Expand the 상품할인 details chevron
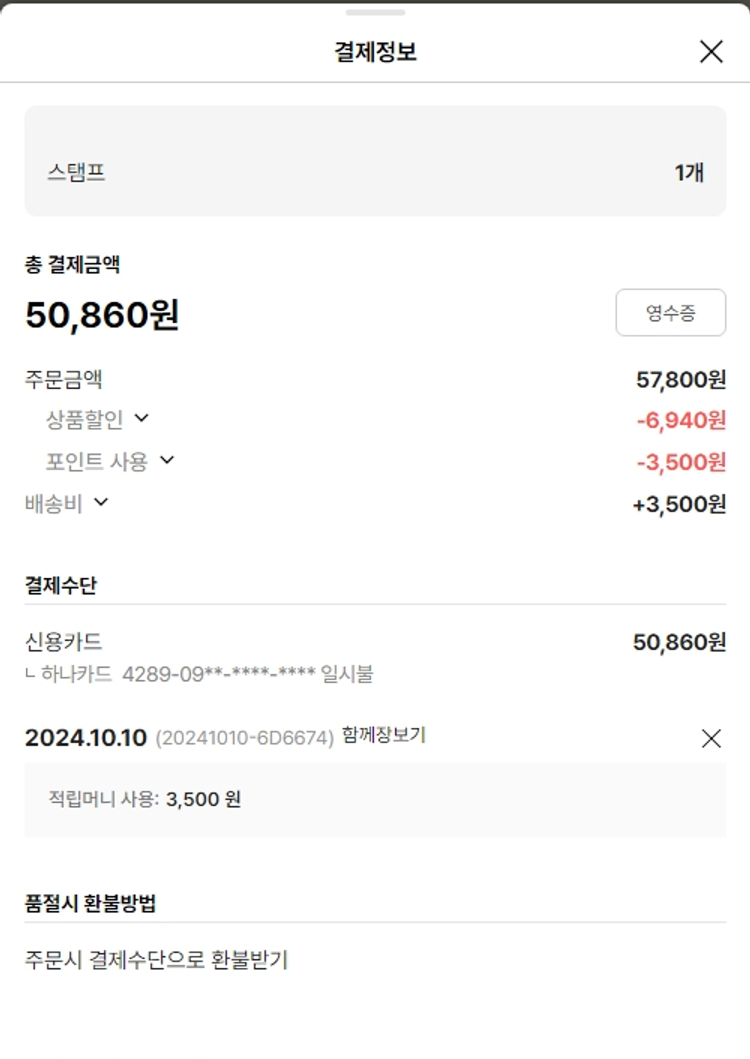Image resolution: width=750 pixels, height=1059 pixels. tap(141, 418)
